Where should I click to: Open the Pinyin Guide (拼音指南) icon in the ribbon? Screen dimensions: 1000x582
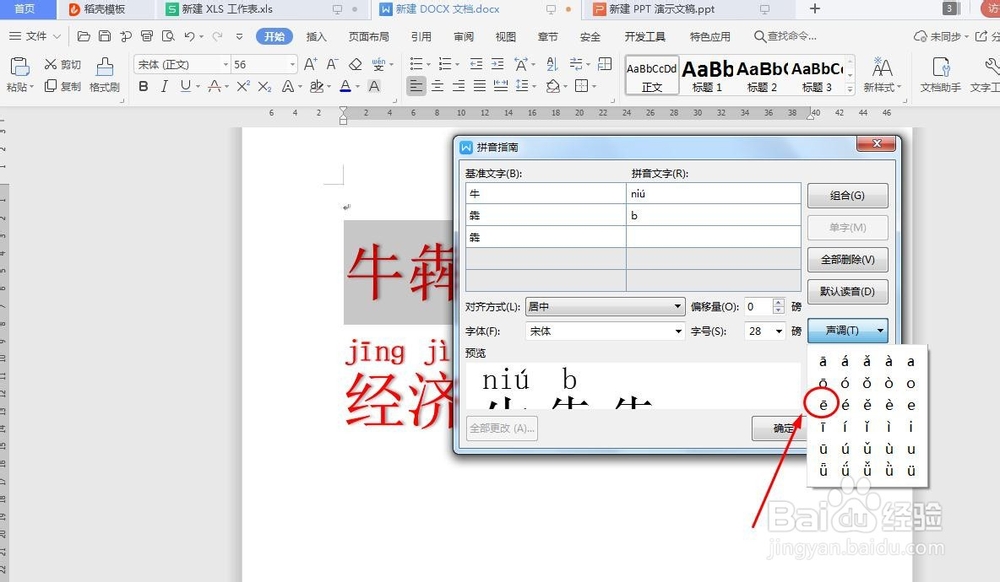379,65
